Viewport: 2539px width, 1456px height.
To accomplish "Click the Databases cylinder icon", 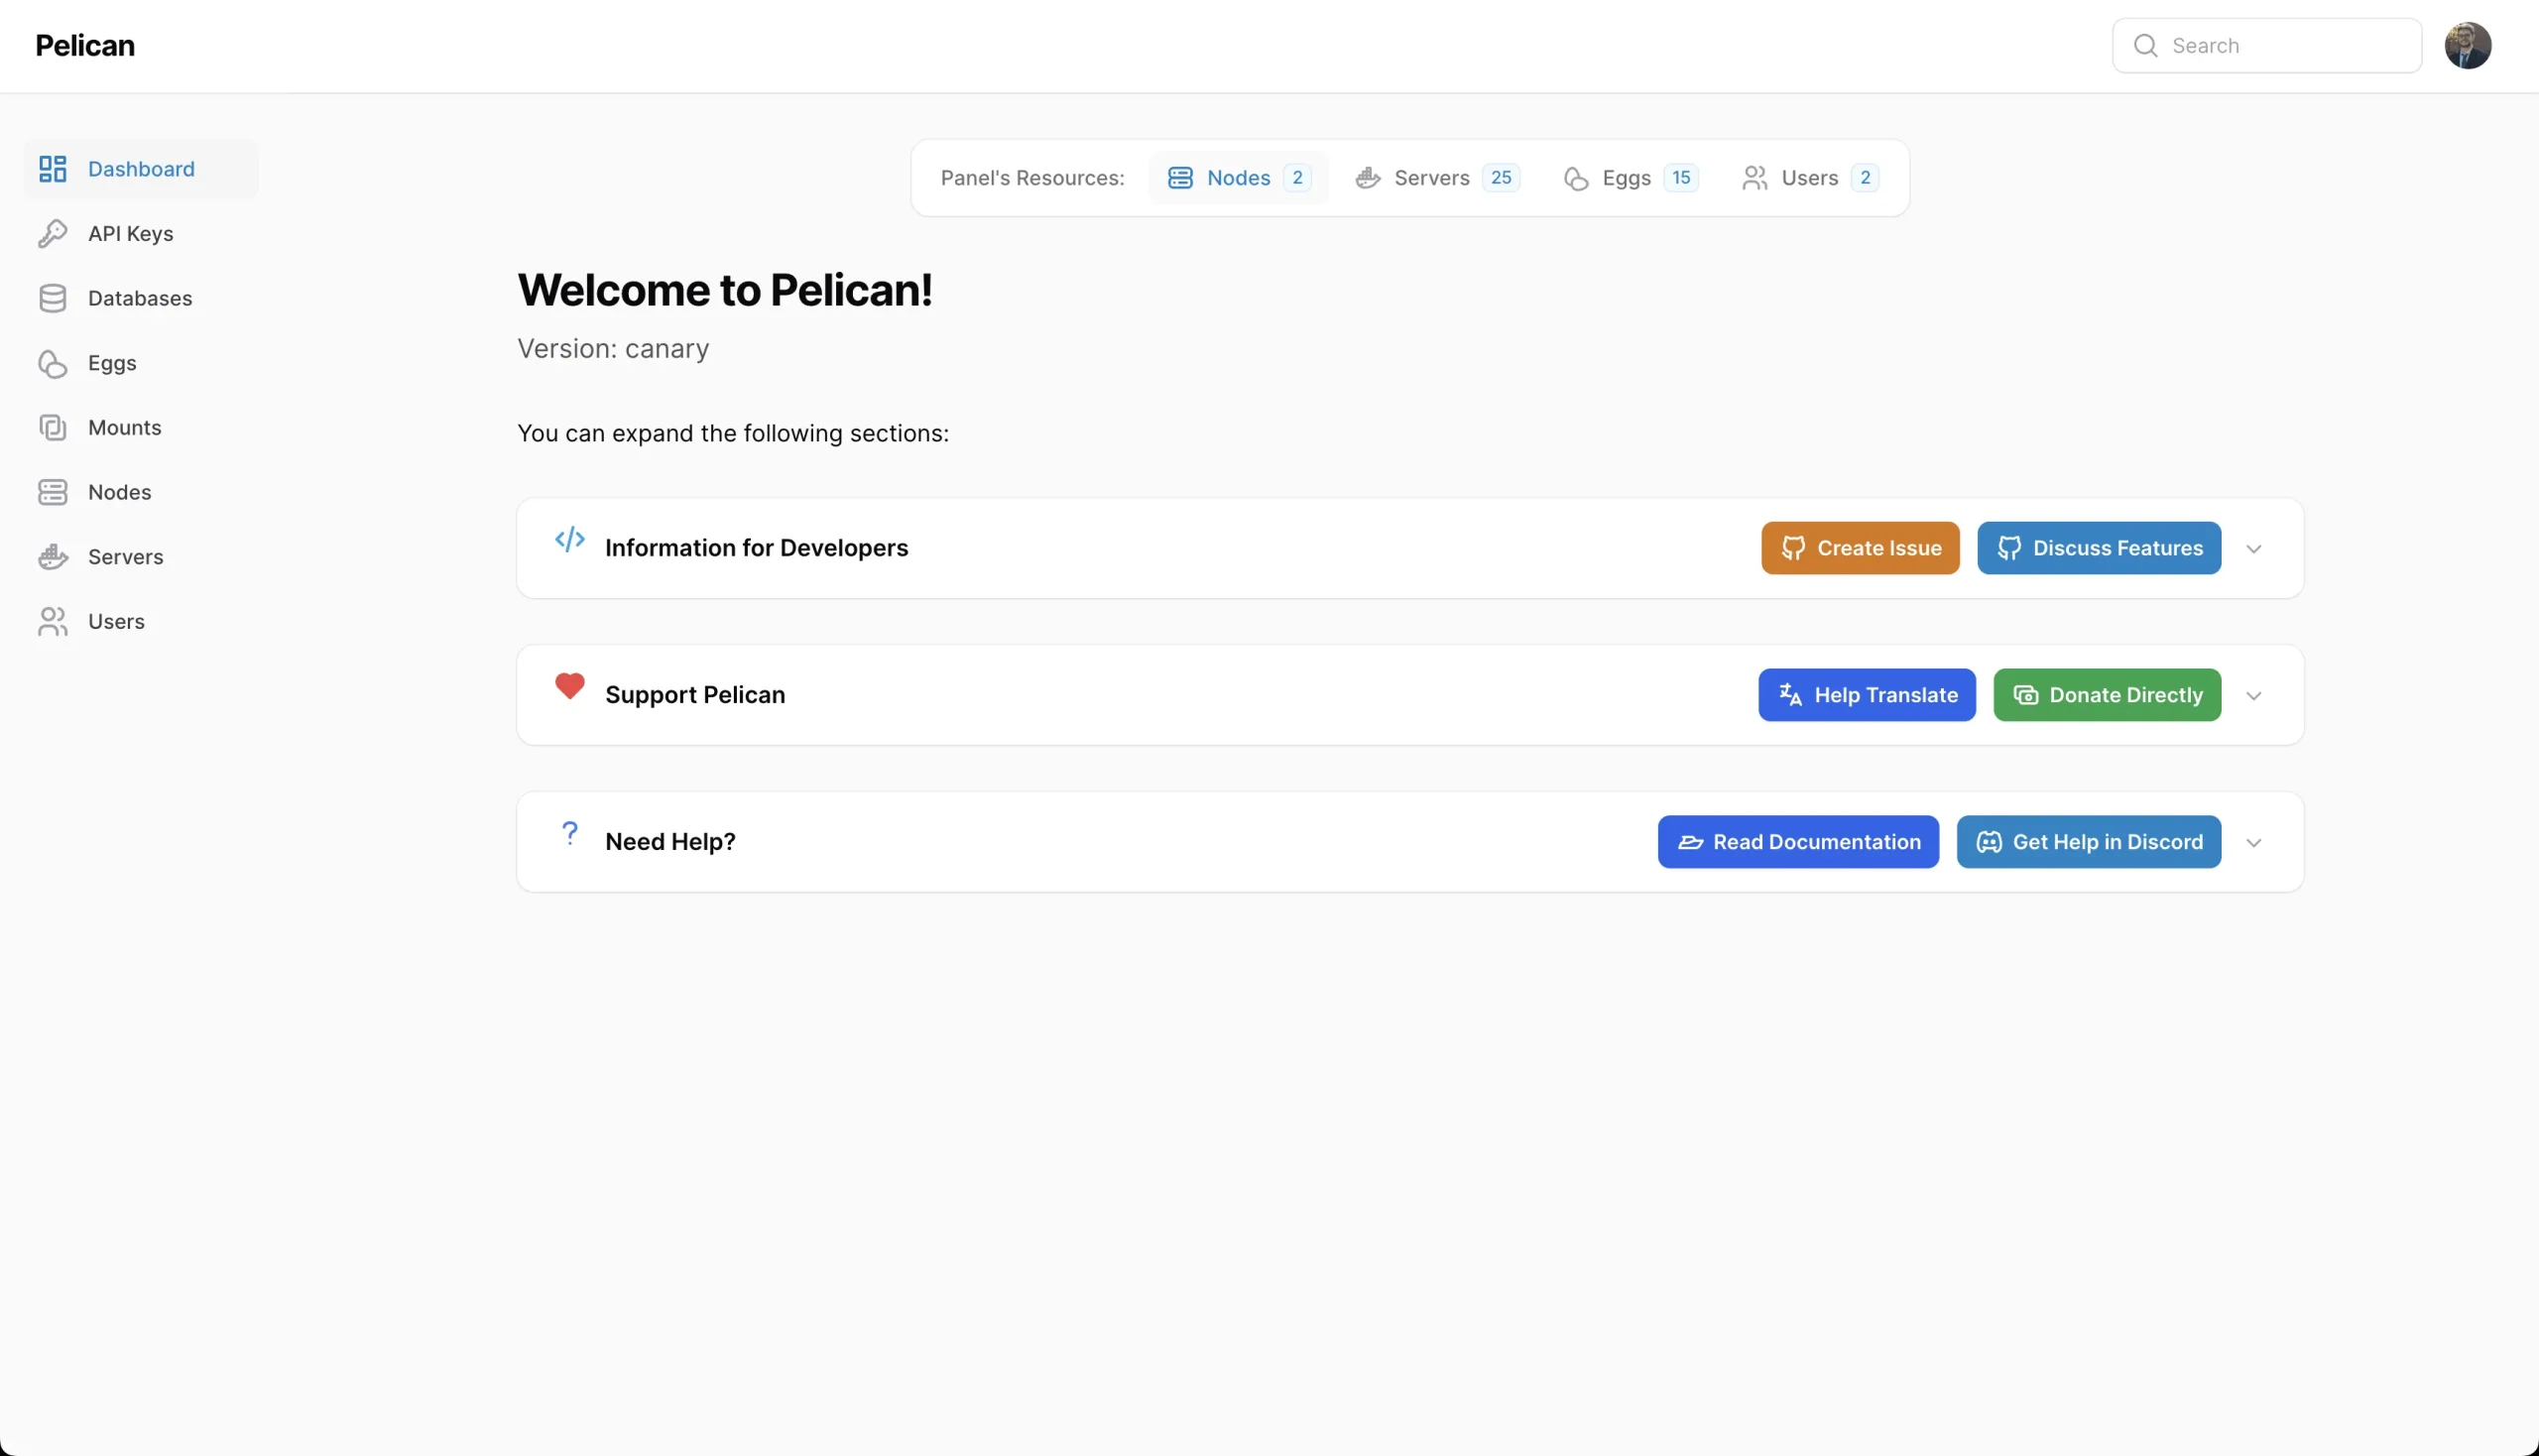I will tap(52, 298).
